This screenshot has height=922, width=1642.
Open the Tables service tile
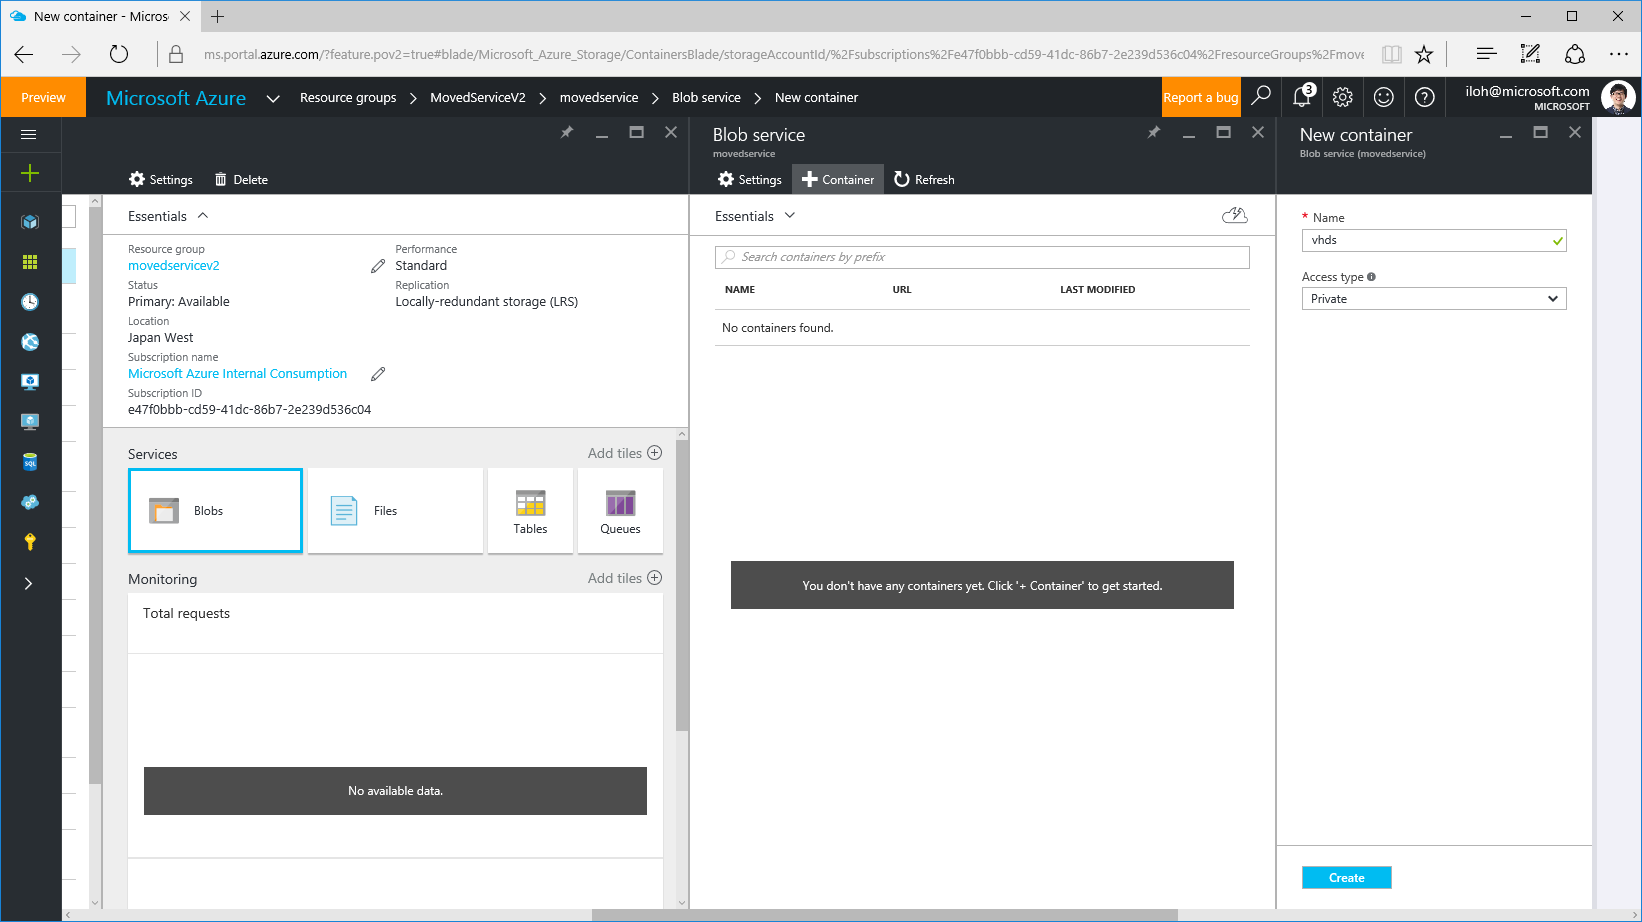coord(530,511)
